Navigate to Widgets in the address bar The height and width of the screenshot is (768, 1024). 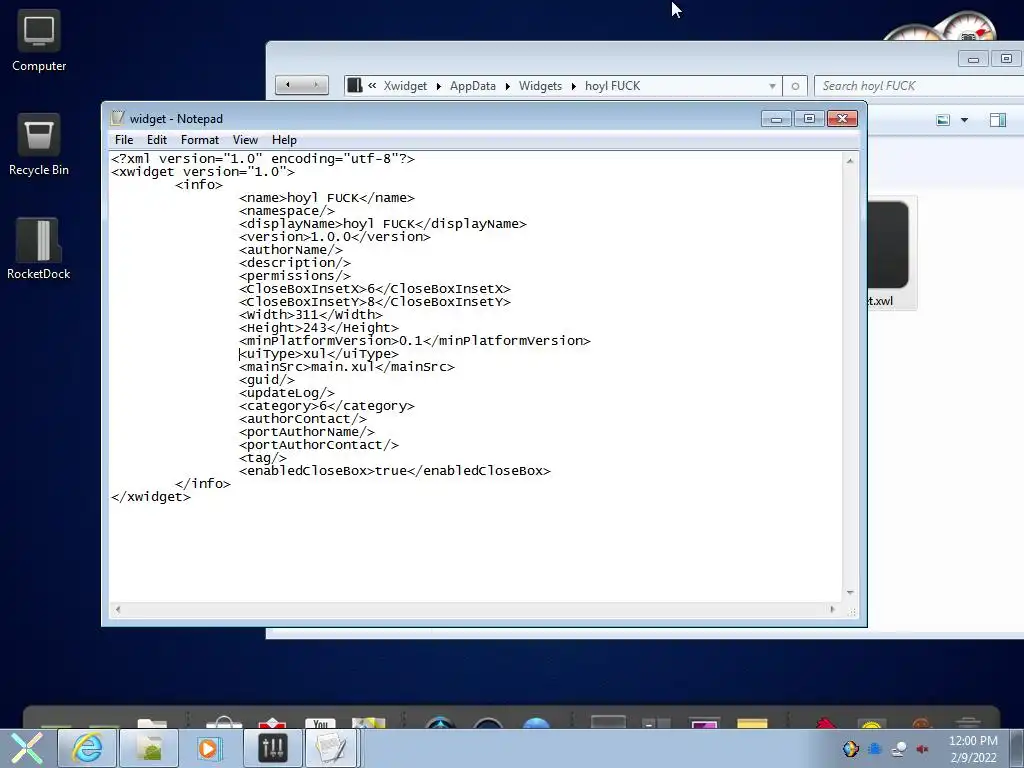(540, 86)
